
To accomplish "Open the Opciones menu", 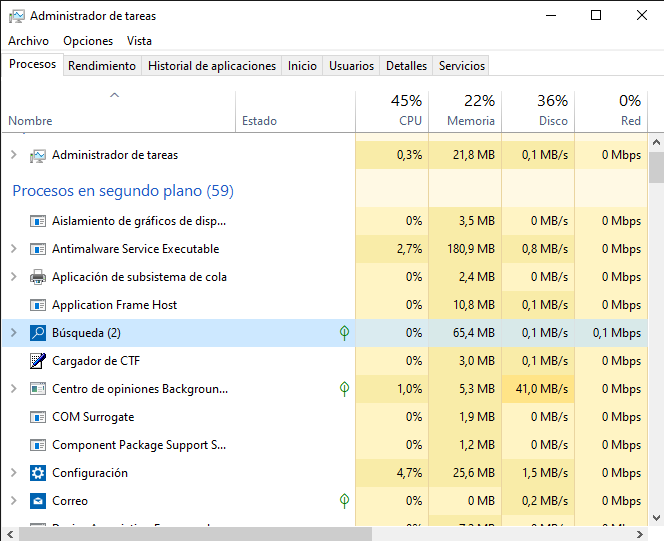I will [x=88, y=41].
